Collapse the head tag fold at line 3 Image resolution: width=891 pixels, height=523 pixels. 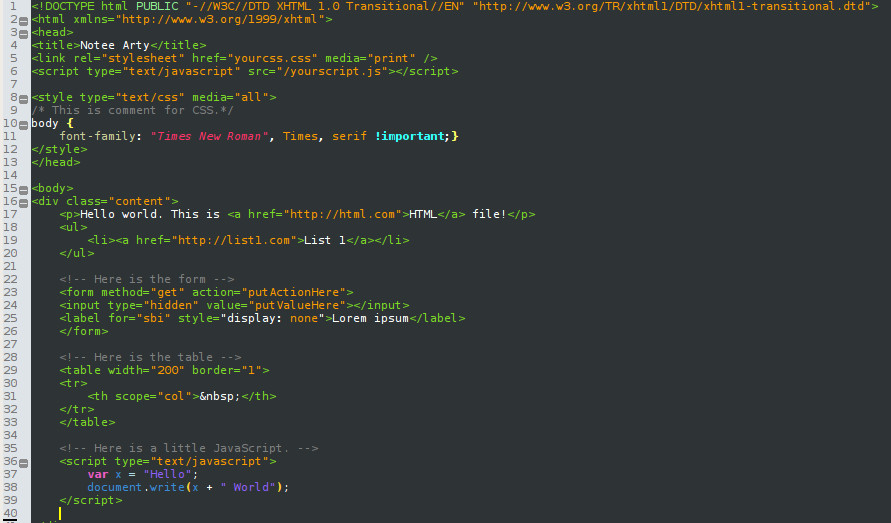click(x=23, y=34)
